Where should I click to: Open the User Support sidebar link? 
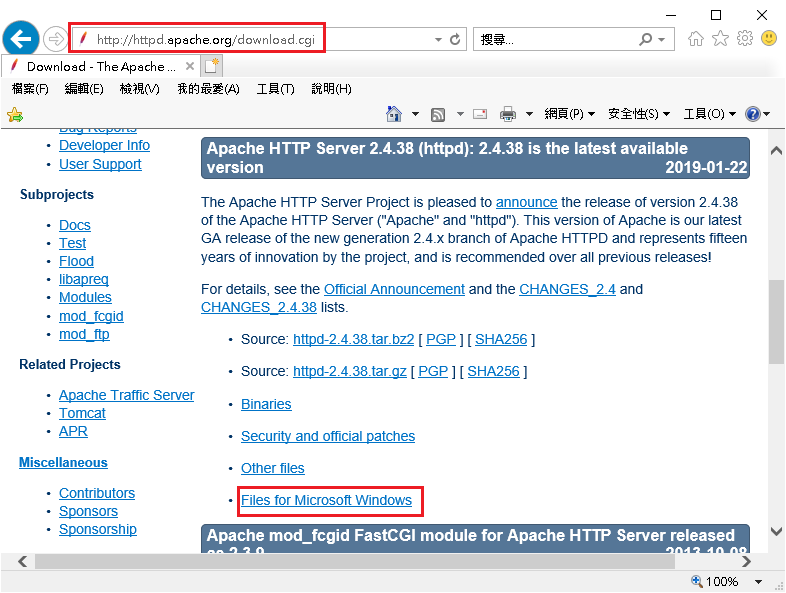pos(100,164)
